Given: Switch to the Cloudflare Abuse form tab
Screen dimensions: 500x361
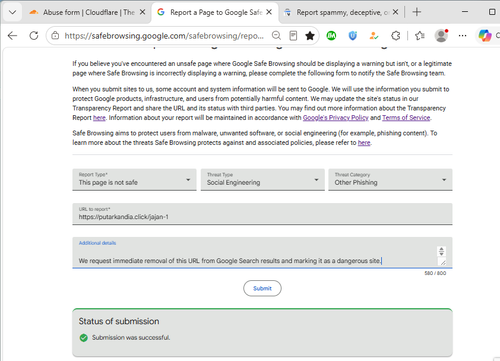Looking at the screenshot, I should pos(87,12).
